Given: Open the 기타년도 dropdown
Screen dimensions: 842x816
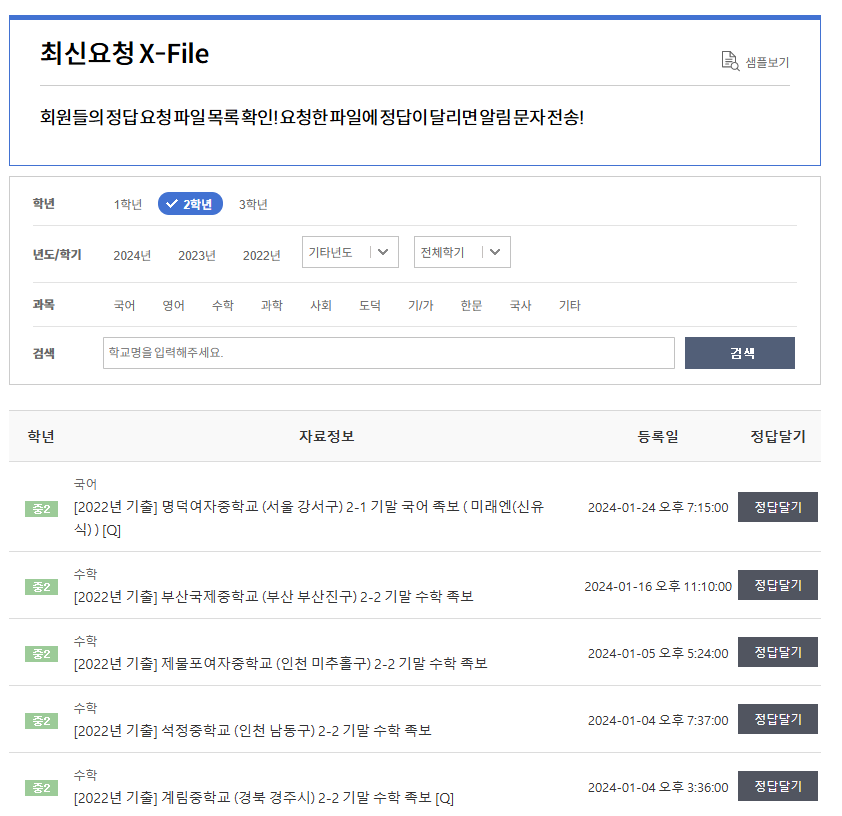Looking at the screenshot, I should 349,251.
